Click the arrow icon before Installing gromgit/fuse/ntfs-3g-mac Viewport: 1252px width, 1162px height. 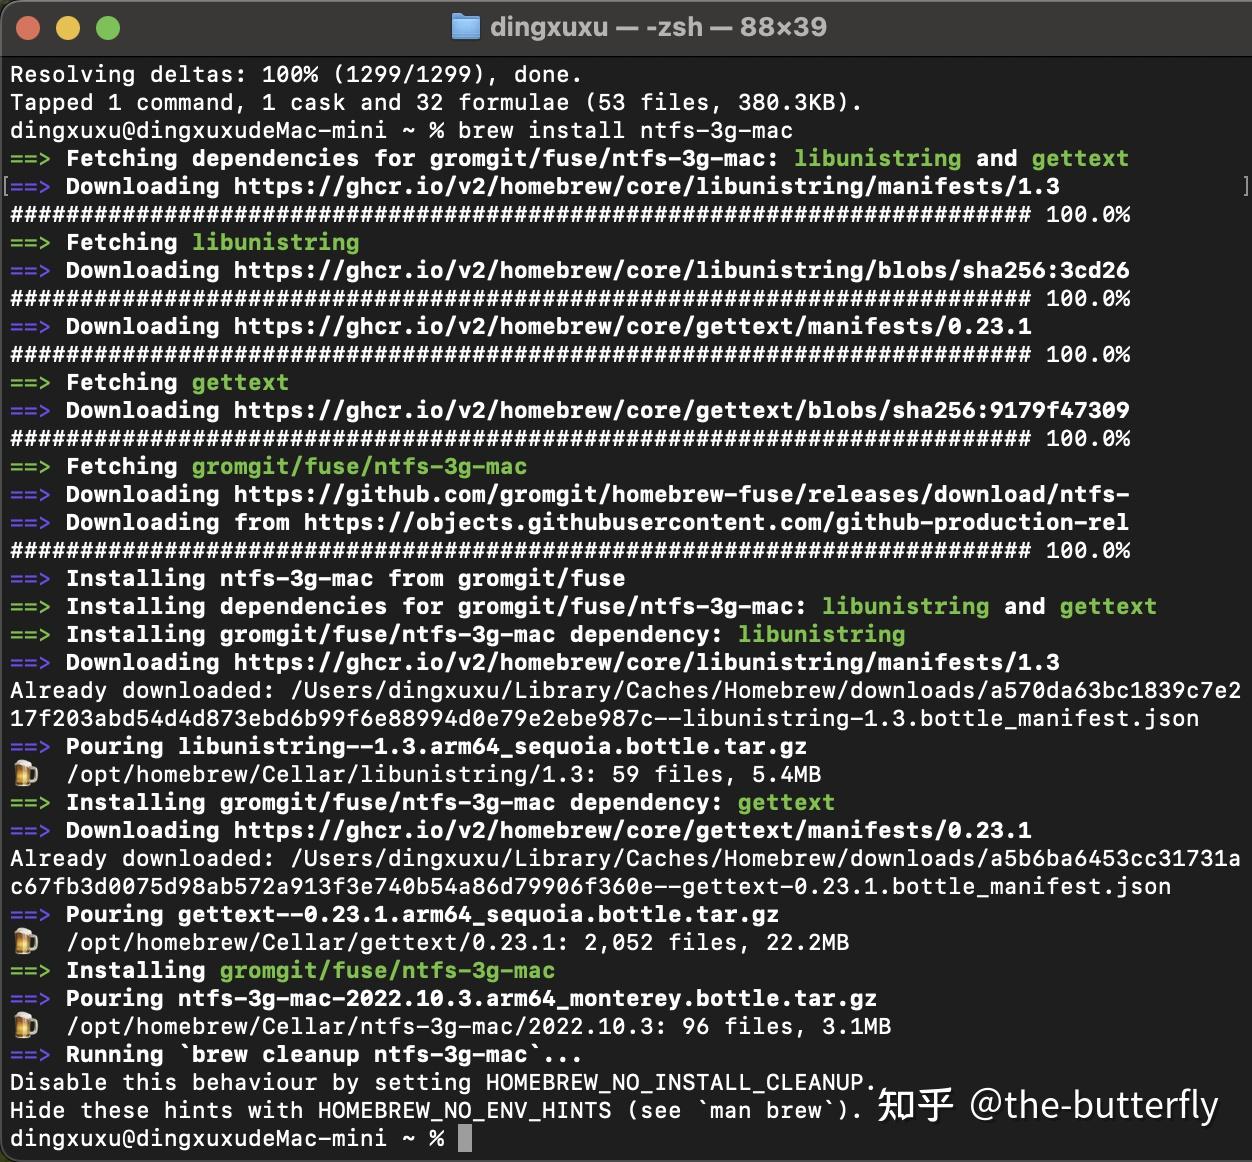tap(30, 970)
